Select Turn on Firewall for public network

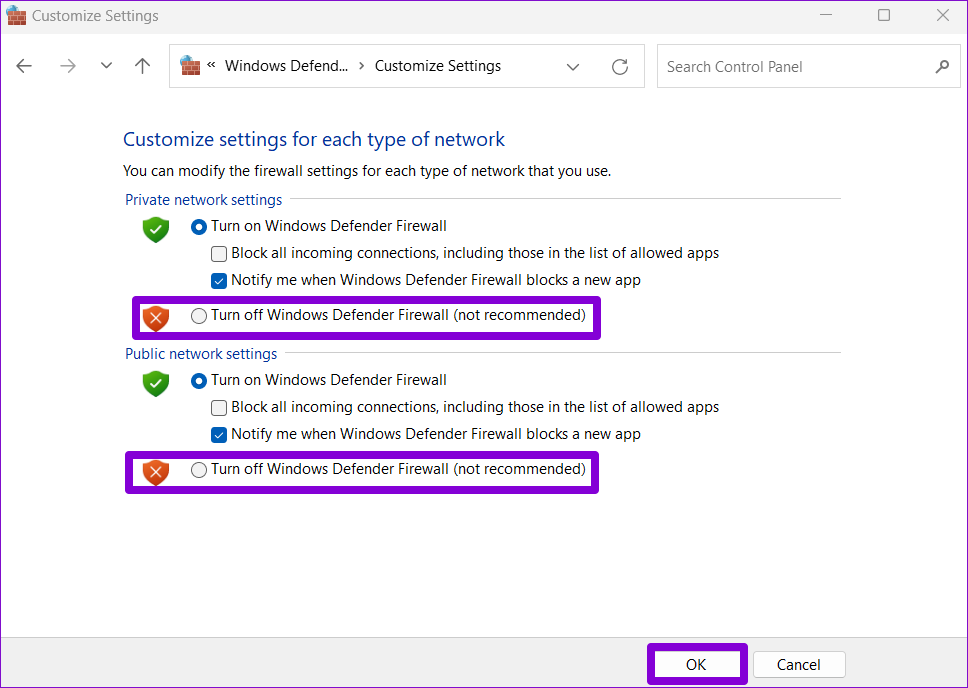click(x=198, y=381)
